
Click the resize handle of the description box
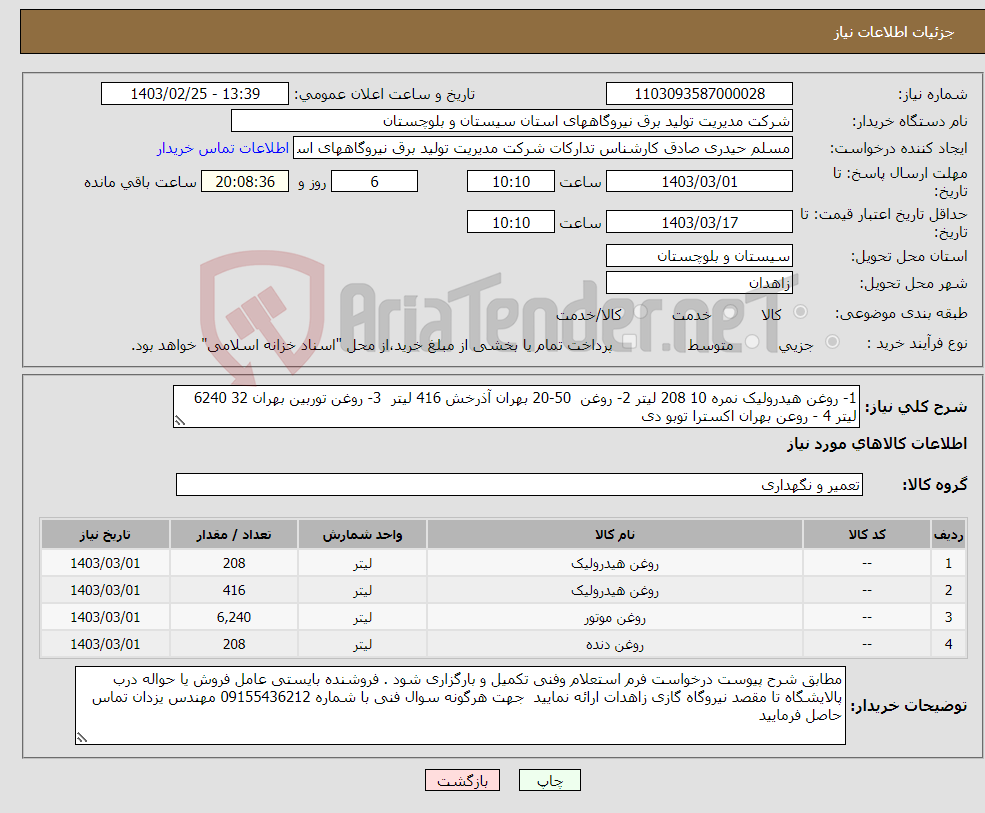pyautogui.click(x=180, y=421)
